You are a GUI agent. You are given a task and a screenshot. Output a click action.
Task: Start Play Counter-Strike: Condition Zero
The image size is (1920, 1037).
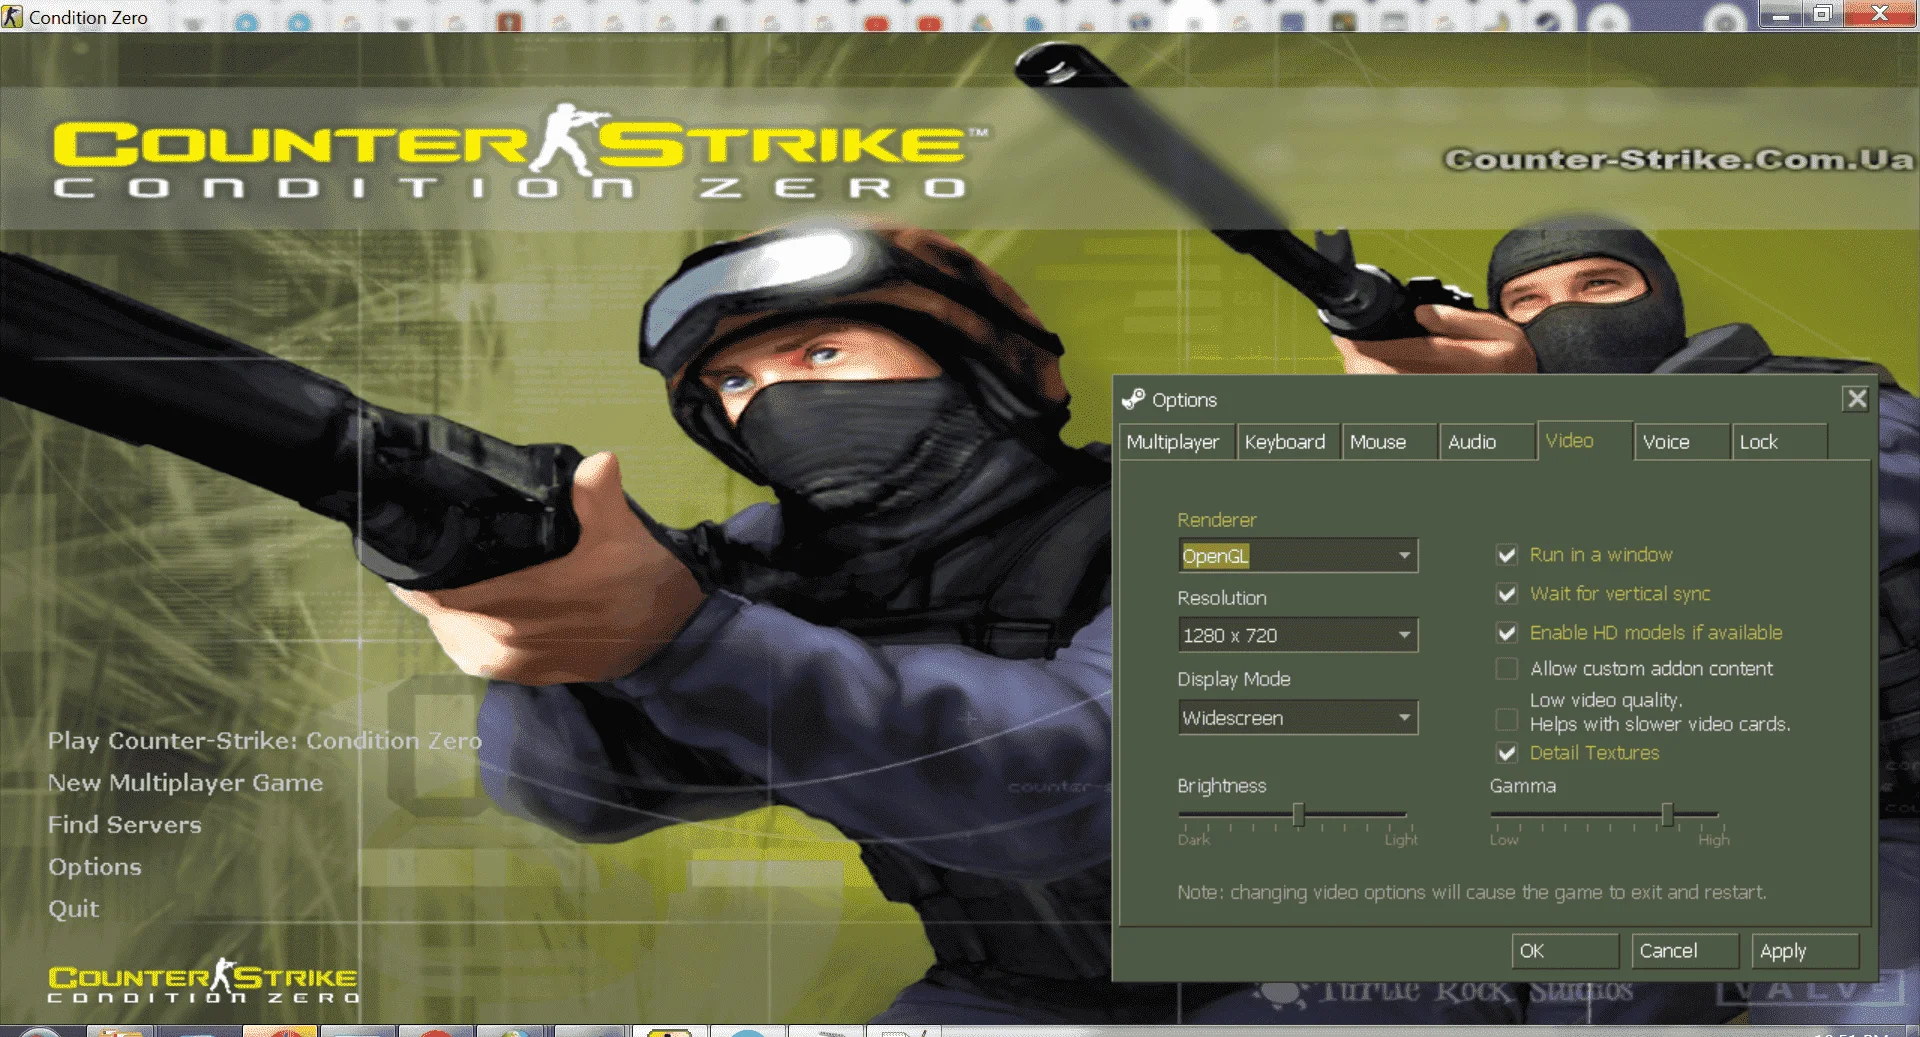[x=265, y=741]
